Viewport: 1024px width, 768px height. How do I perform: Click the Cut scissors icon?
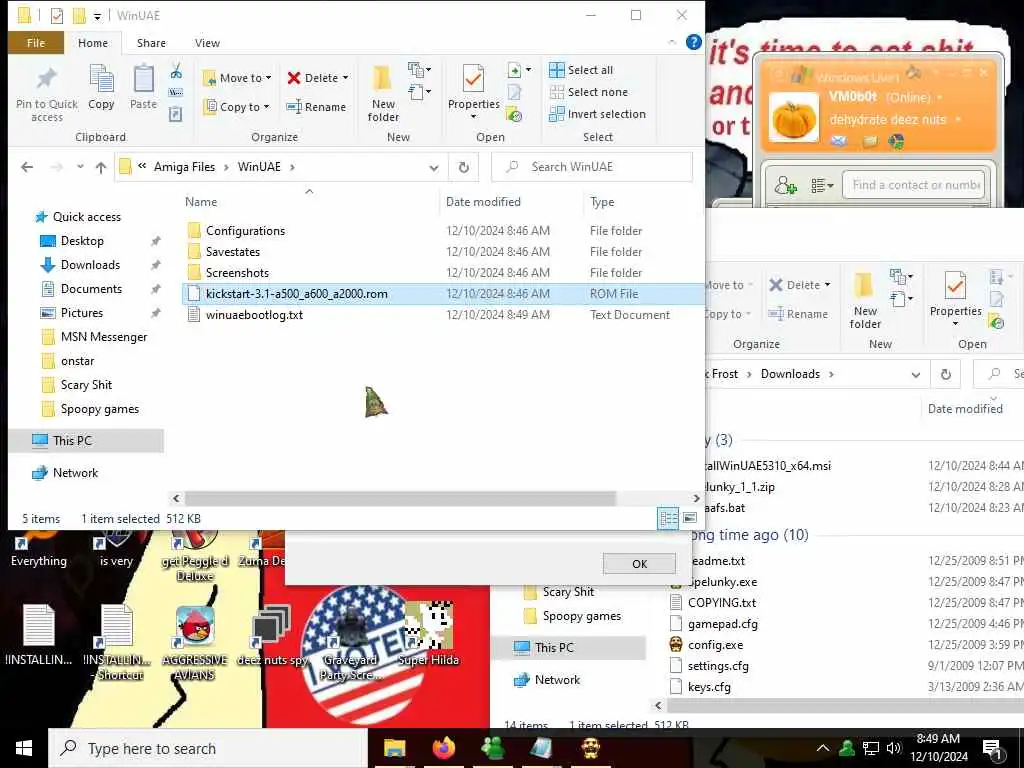pyautogui.click(x=176, y=71)
